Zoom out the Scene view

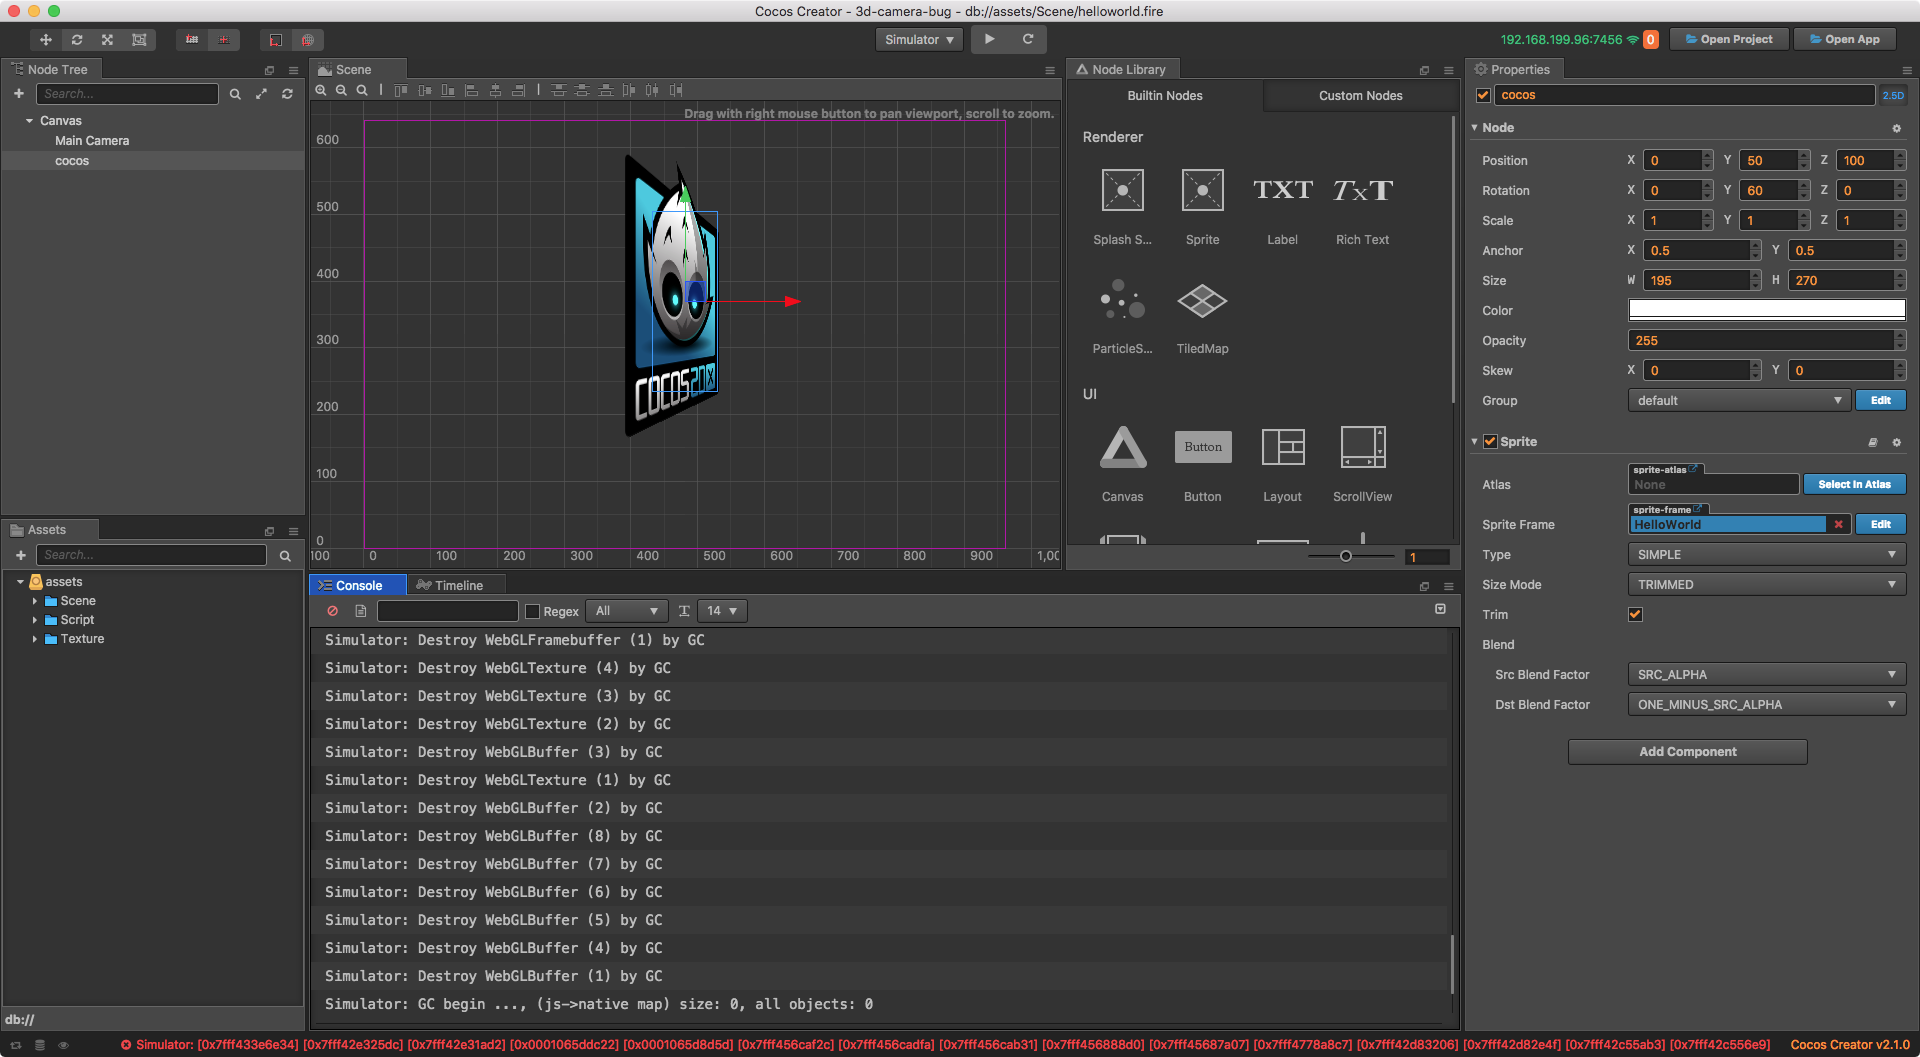(x=341, y=90)
